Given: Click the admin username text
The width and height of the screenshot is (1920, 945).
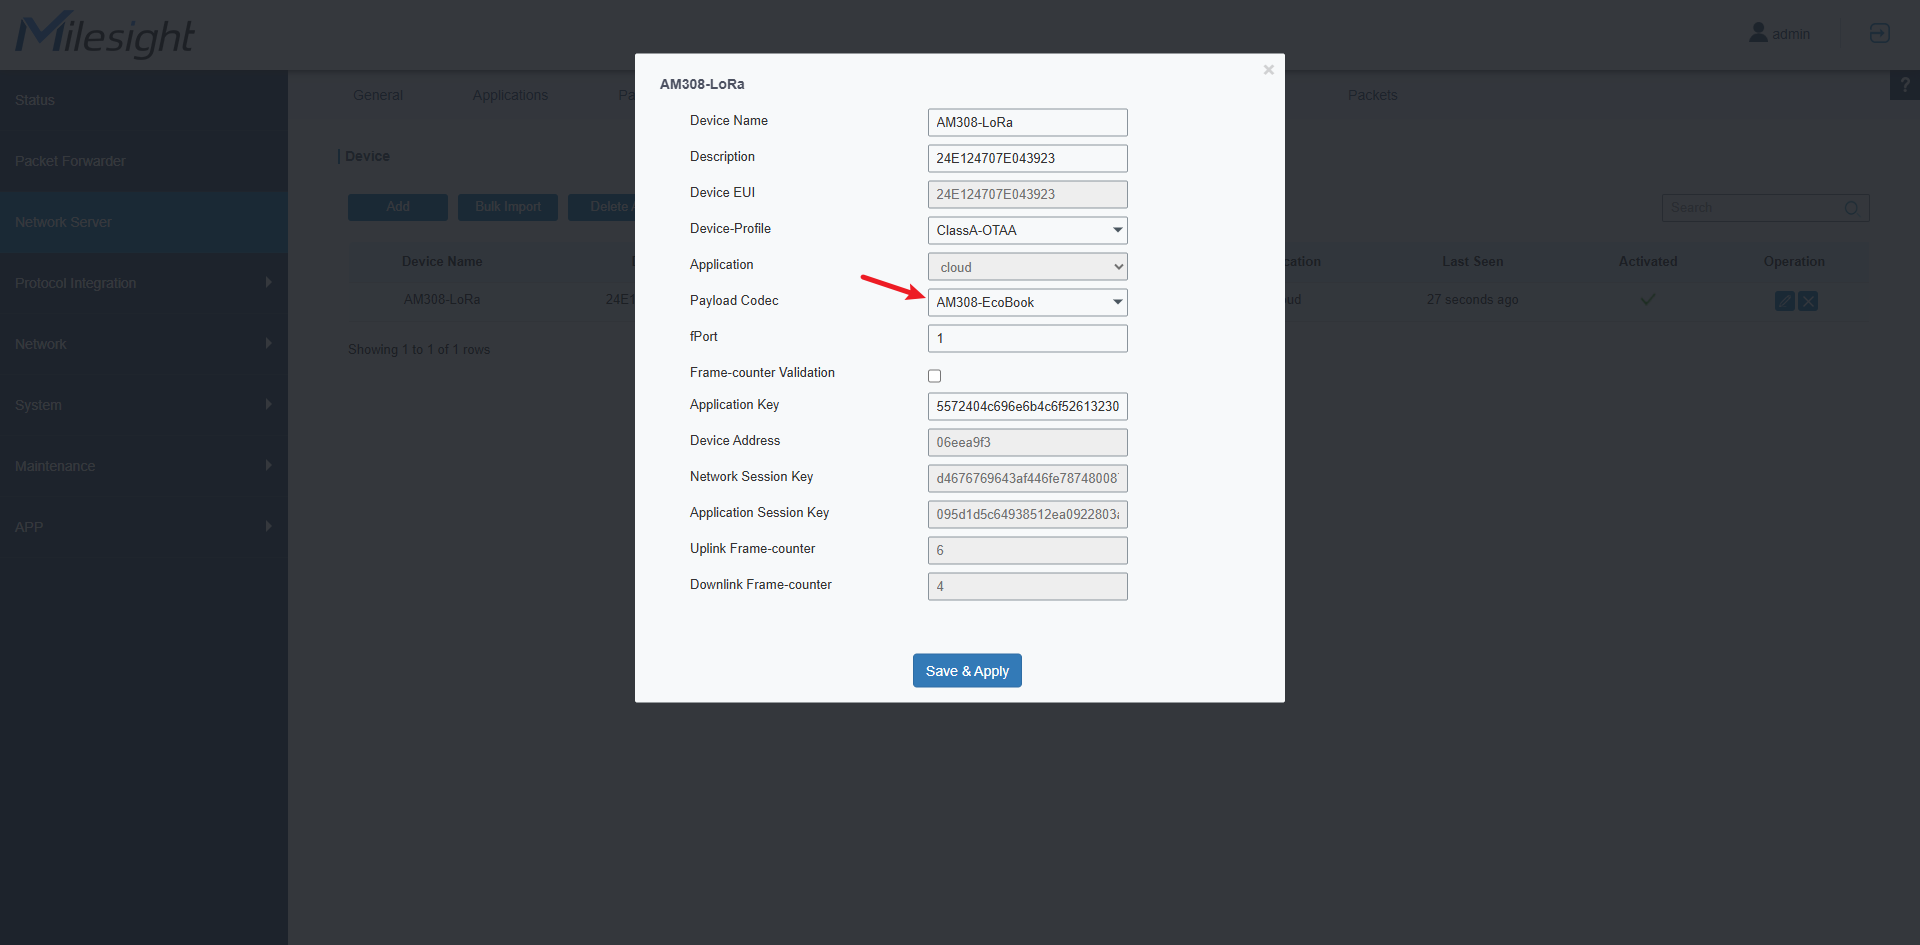Looking at the screenshot, I should pyautogui.click(x=1791, y=34).
